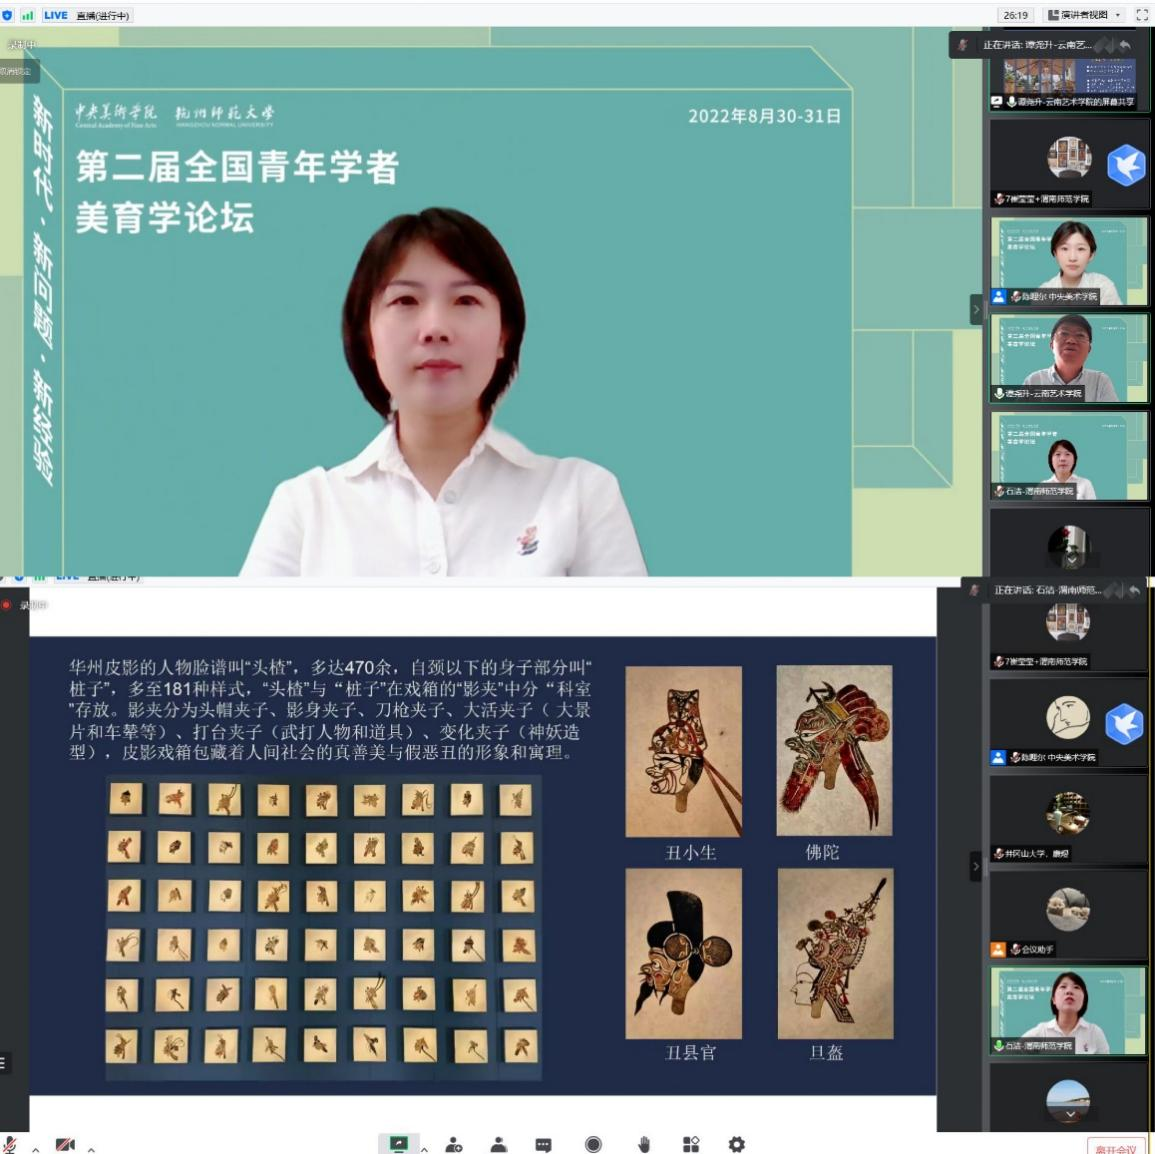Click collapse arrow on upper speaking banner
Image resolution: width=1155 pixels, height=1154 pixels.
click(1105, 45)
